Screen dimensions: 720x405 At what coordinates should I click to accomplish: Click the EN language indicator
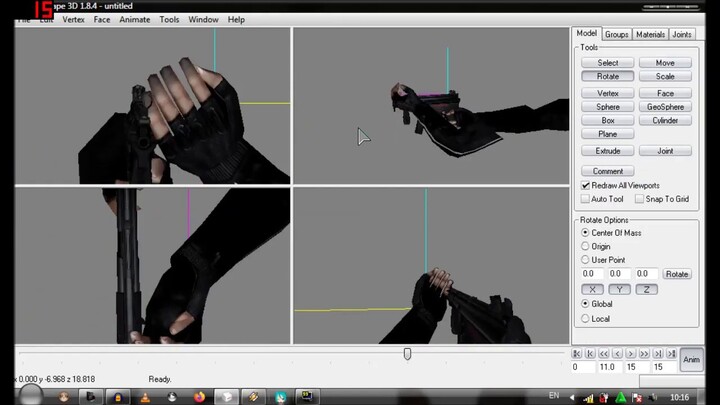point(554,395)
